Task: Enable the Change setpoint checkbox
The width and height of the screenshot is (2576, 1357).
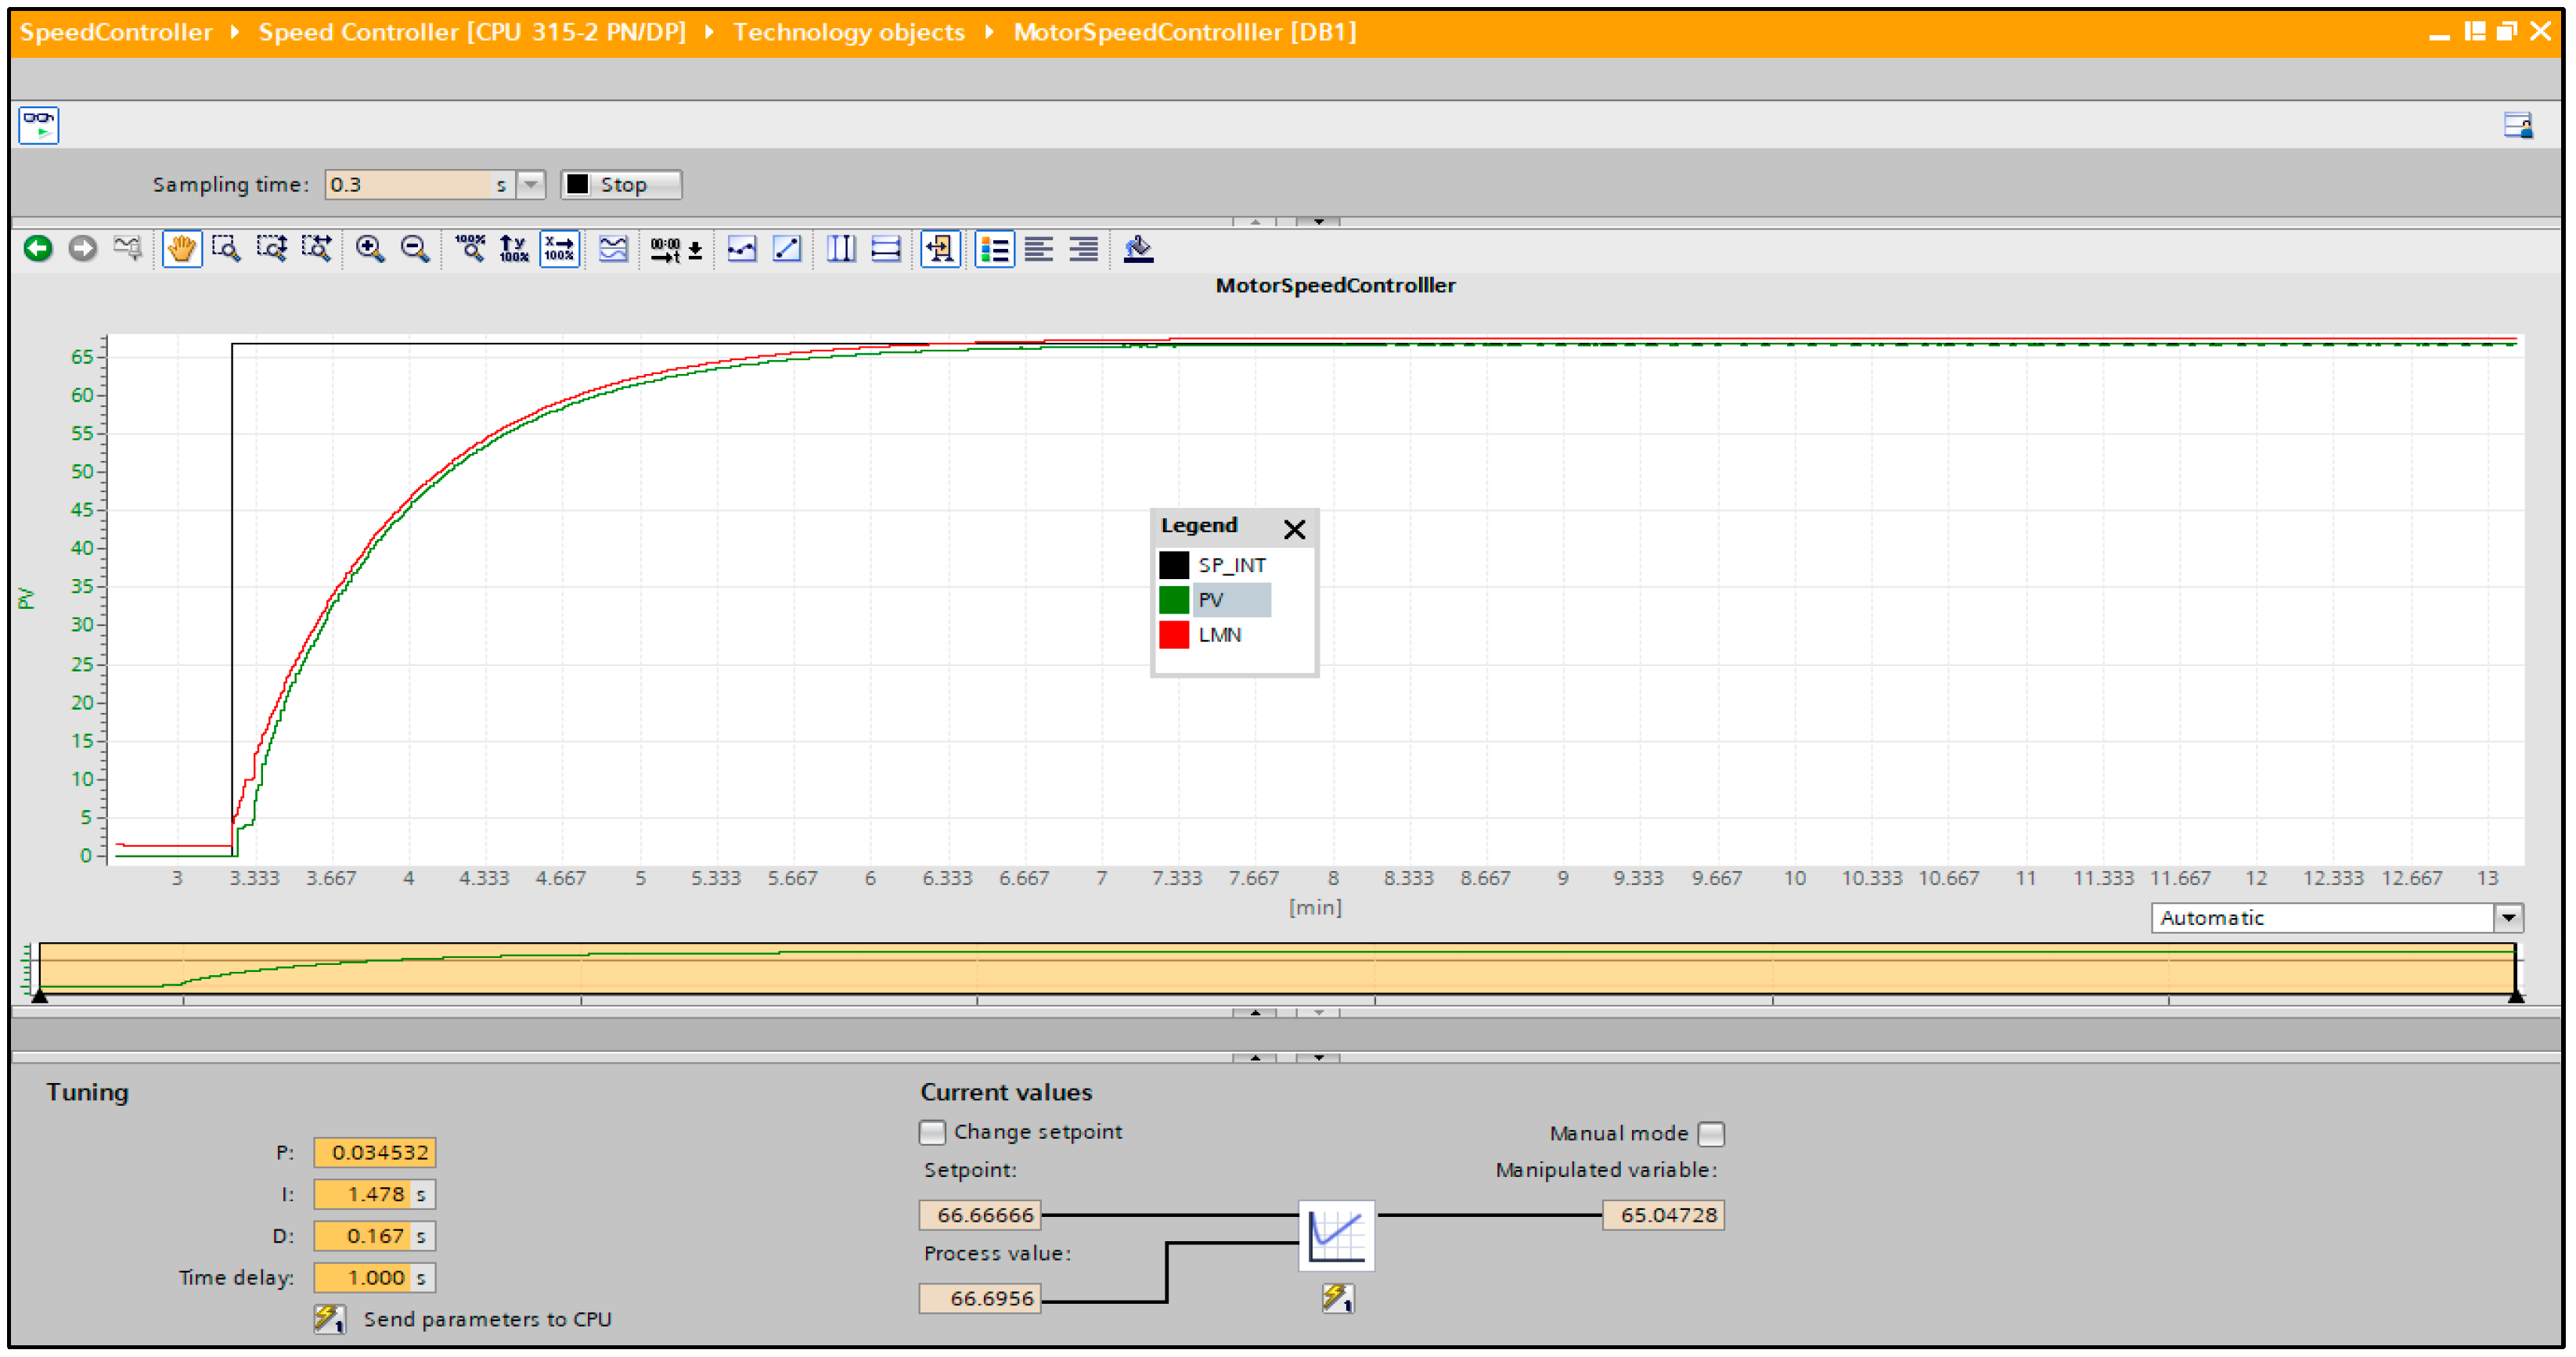Action: 932,1133
